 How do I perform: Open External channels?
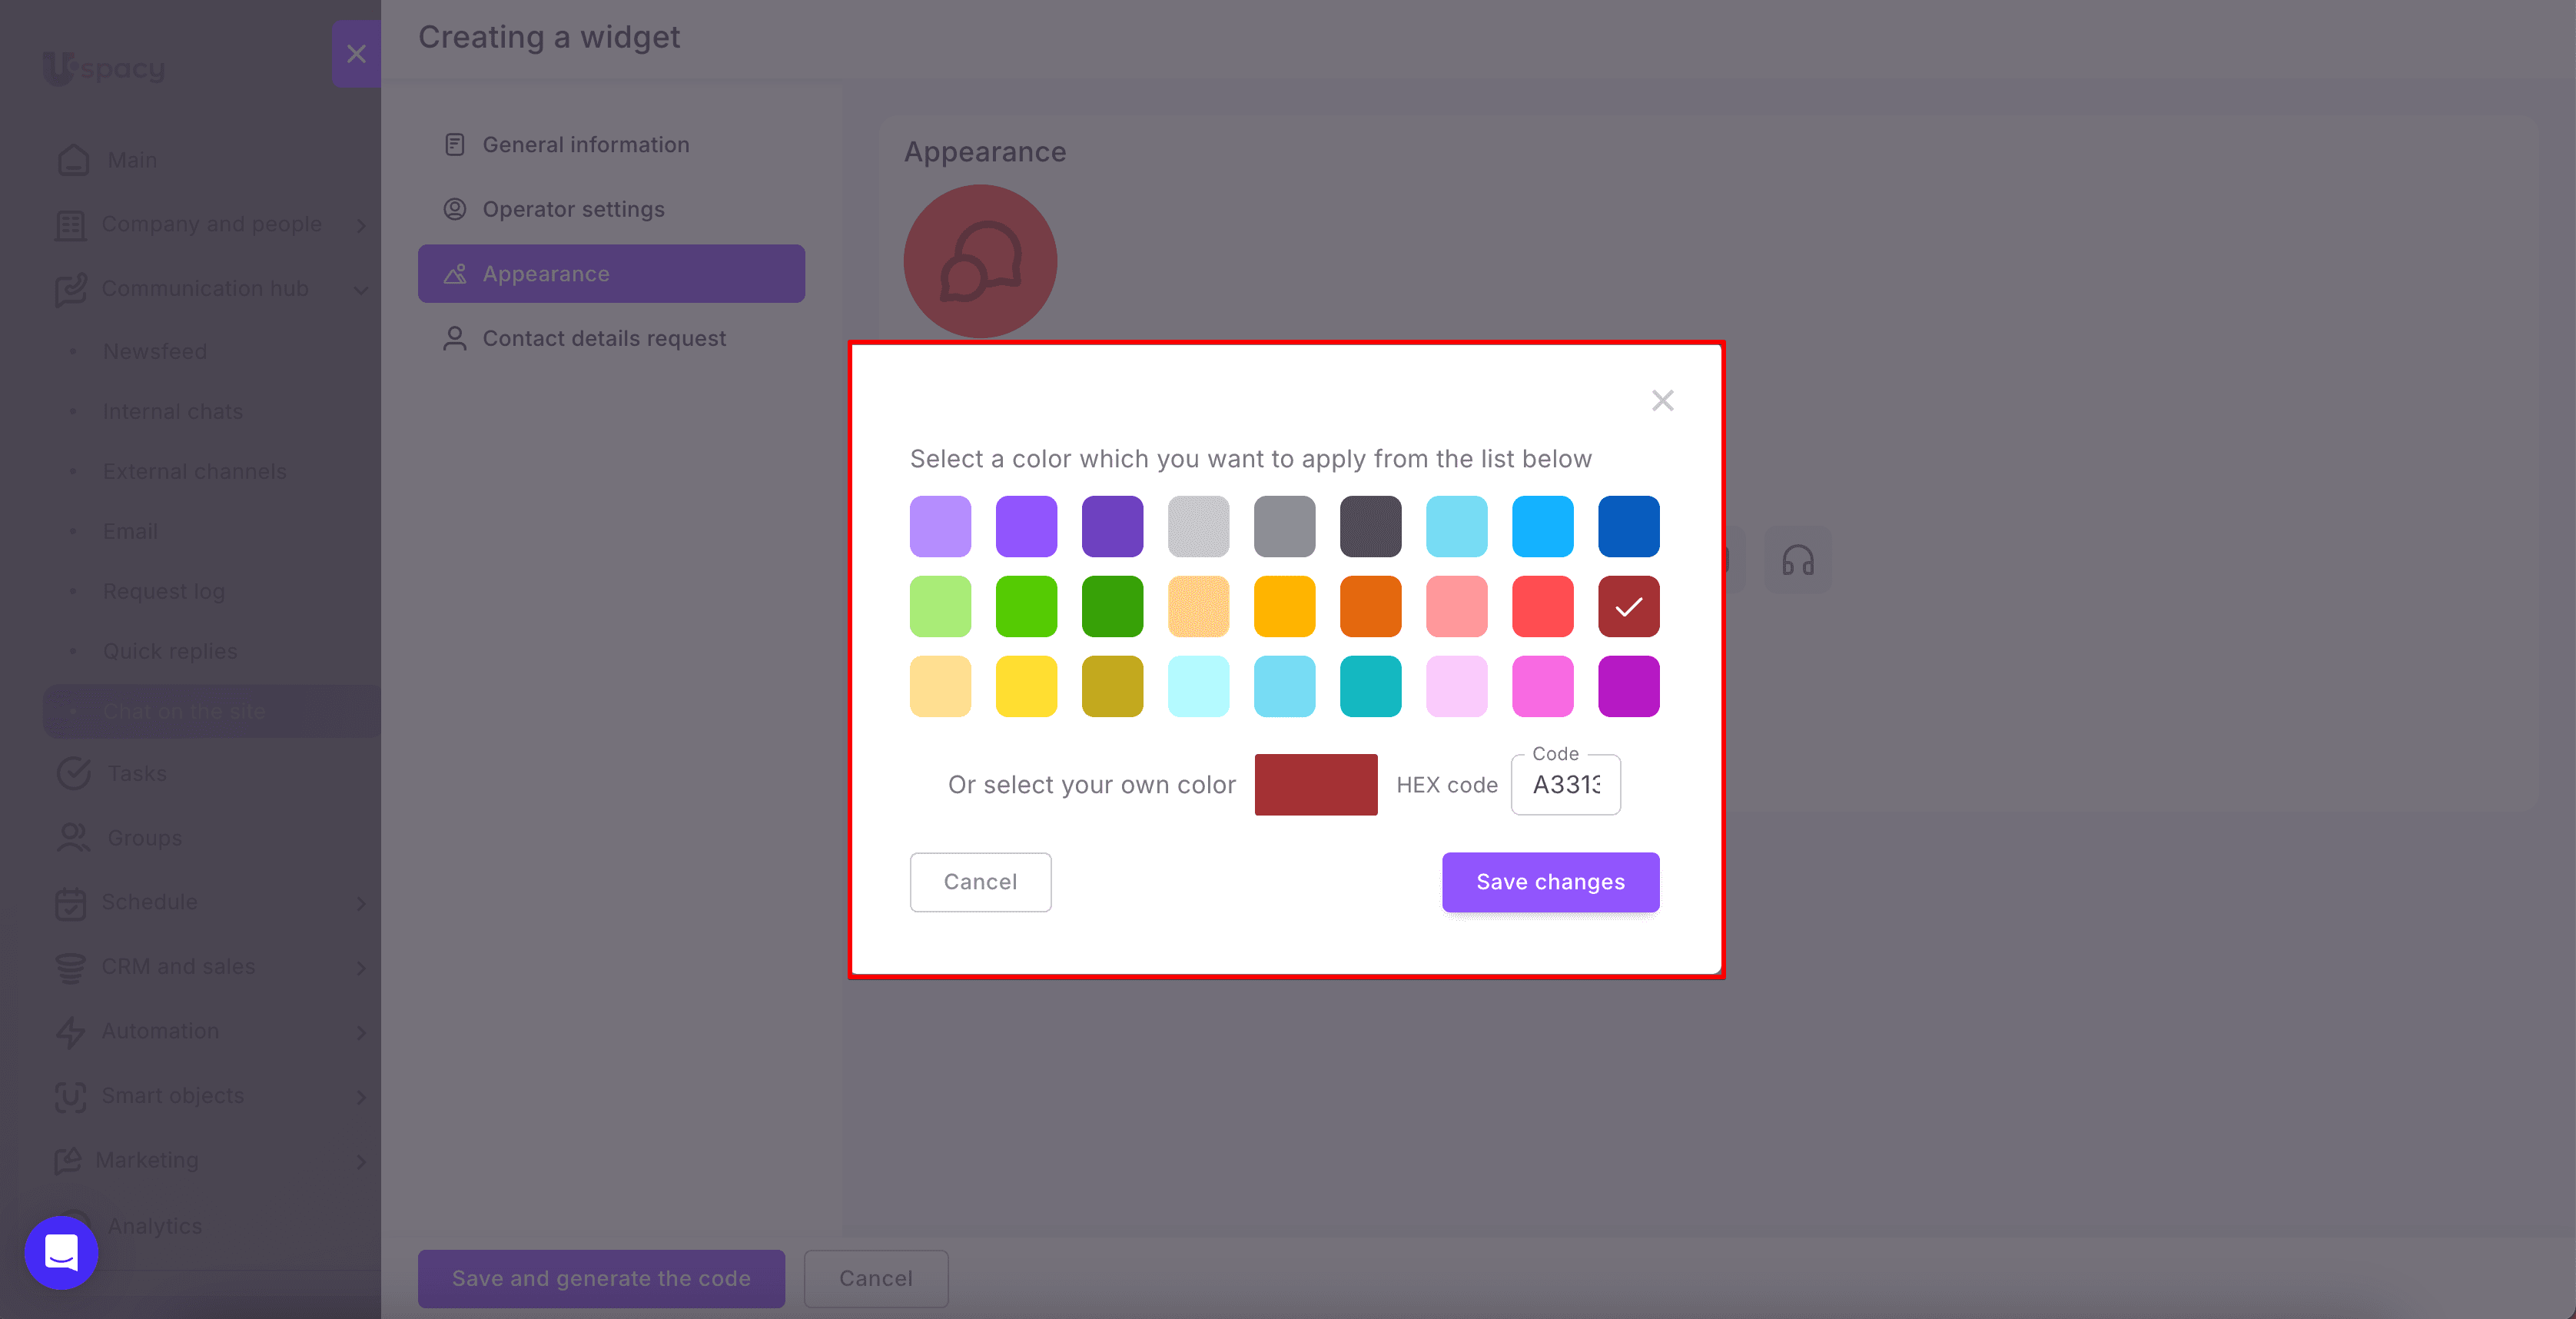[x=195, y=472]
